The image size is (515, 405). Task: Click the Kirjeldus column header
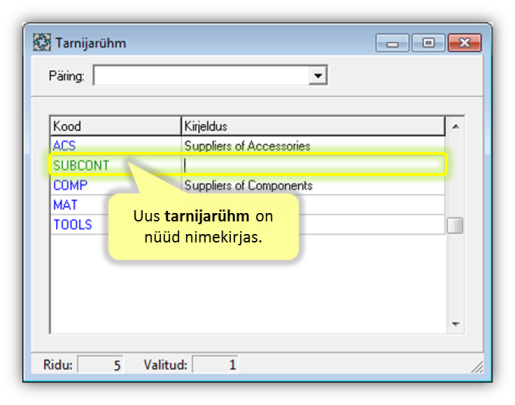[313, 126]
